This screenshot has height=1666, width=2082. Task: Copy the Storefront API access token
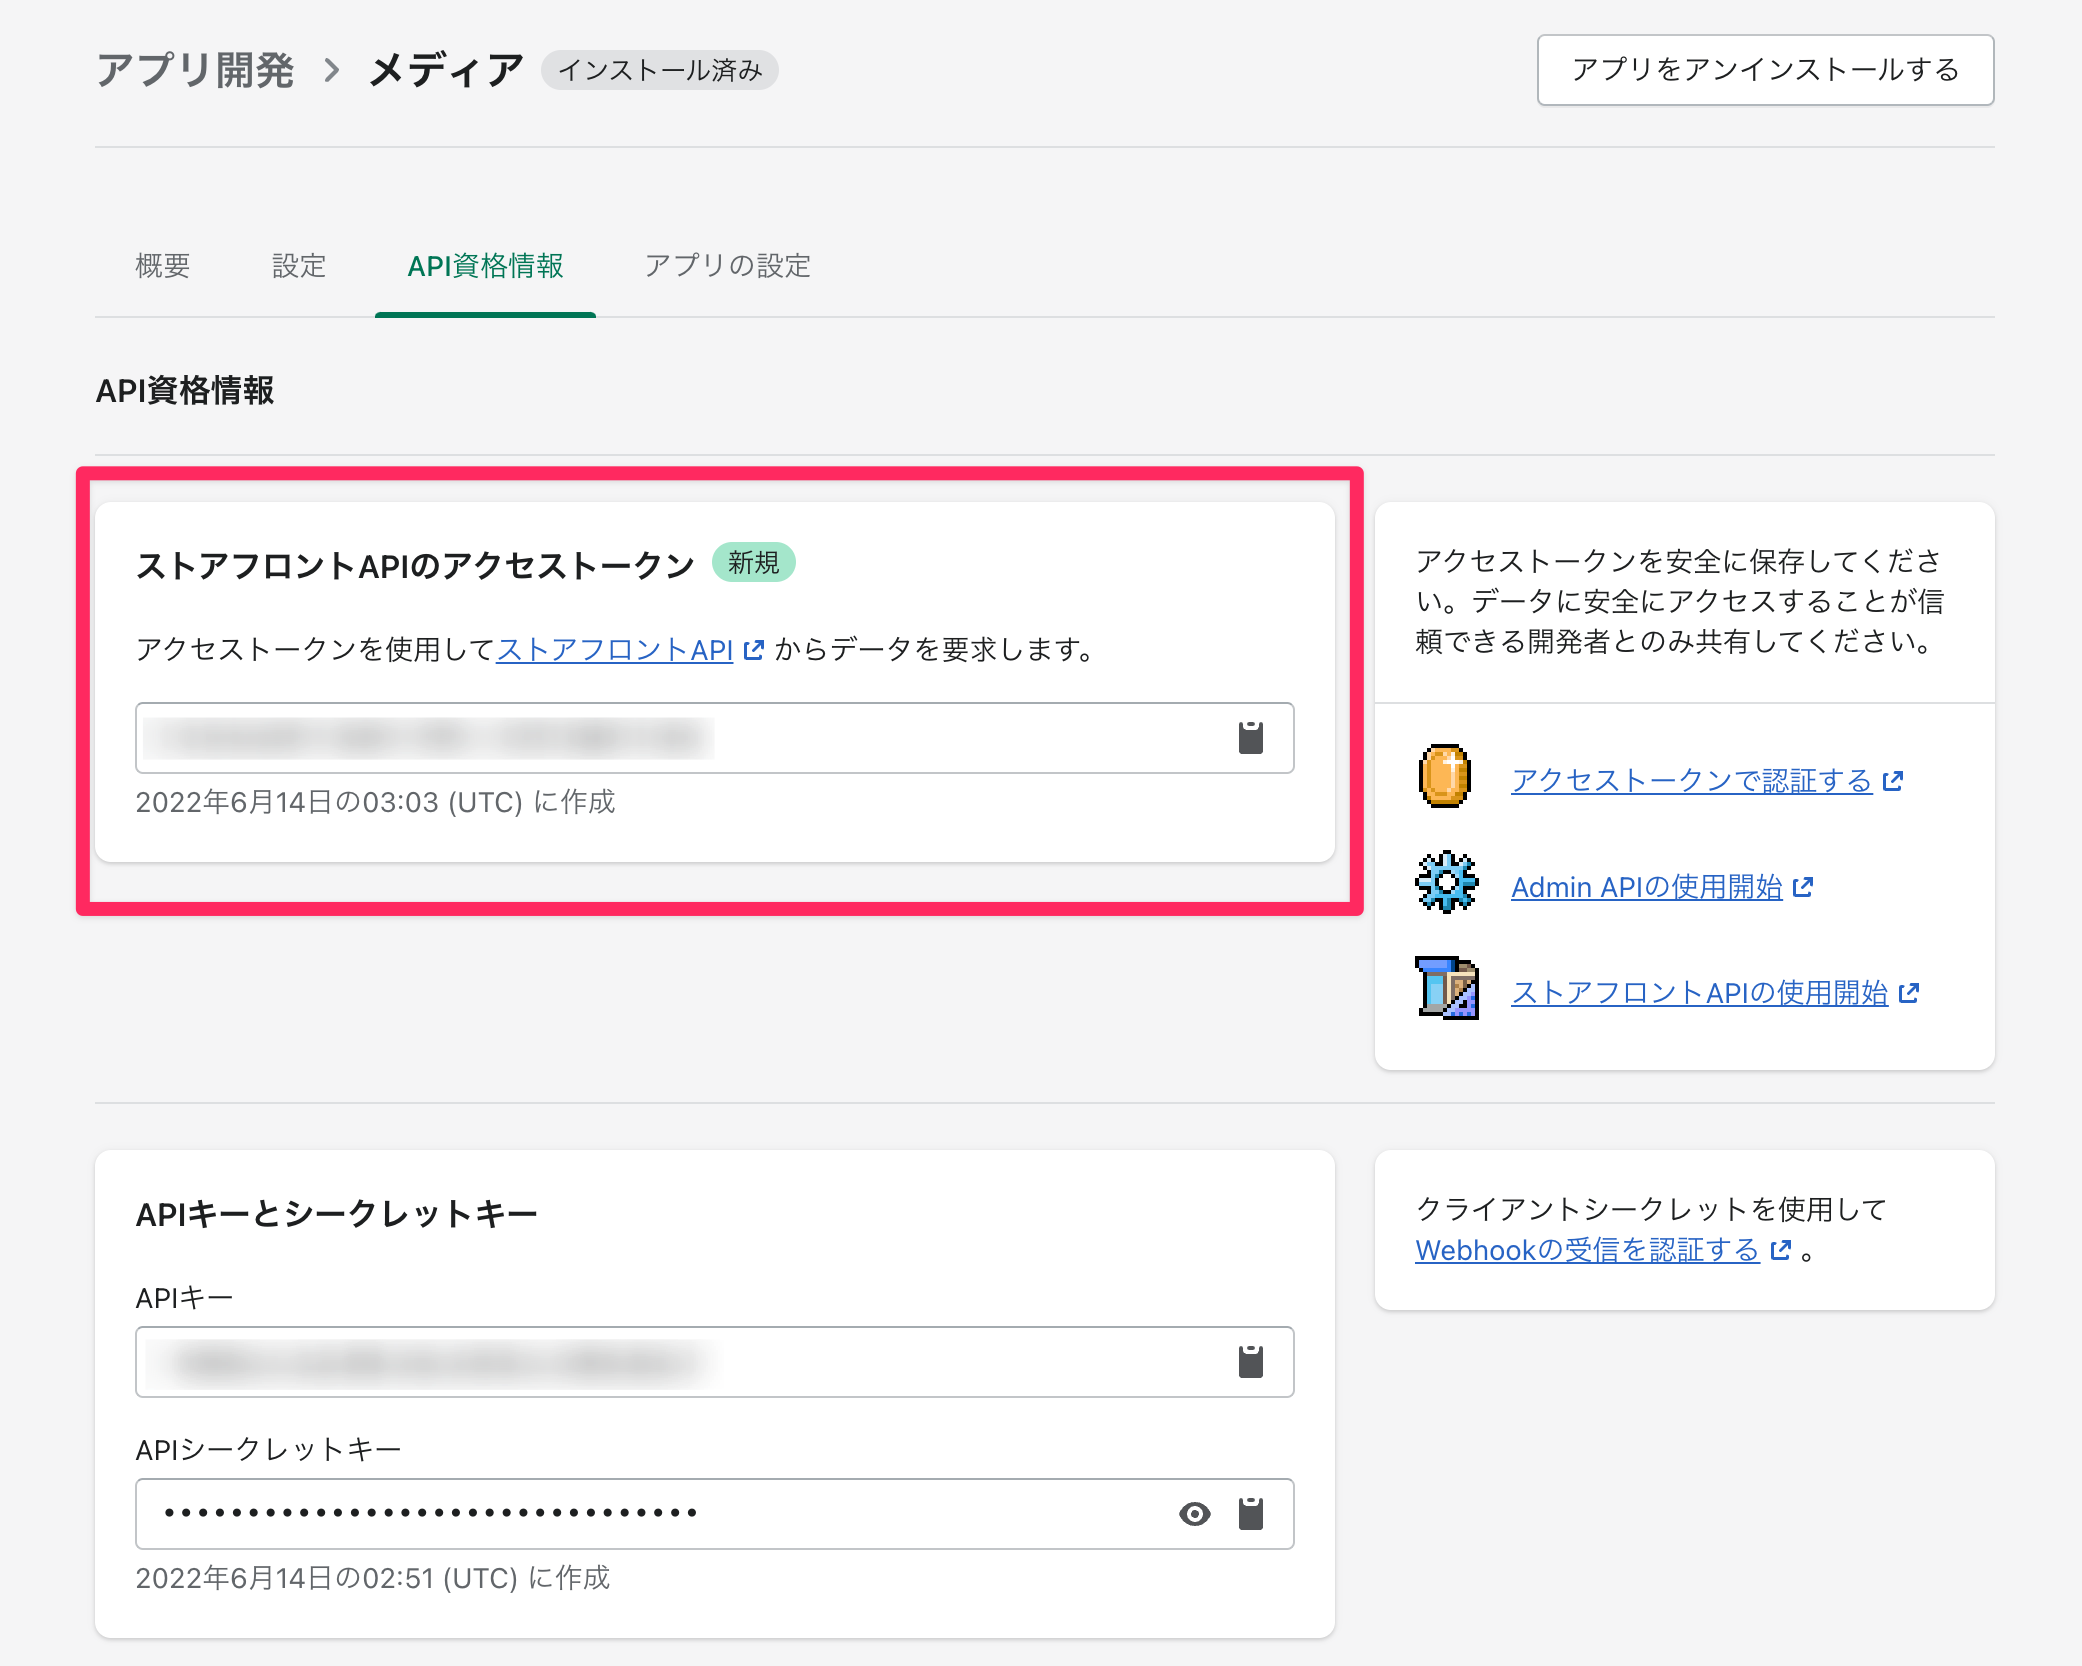pyautogui.click(x=1250, y=738)
